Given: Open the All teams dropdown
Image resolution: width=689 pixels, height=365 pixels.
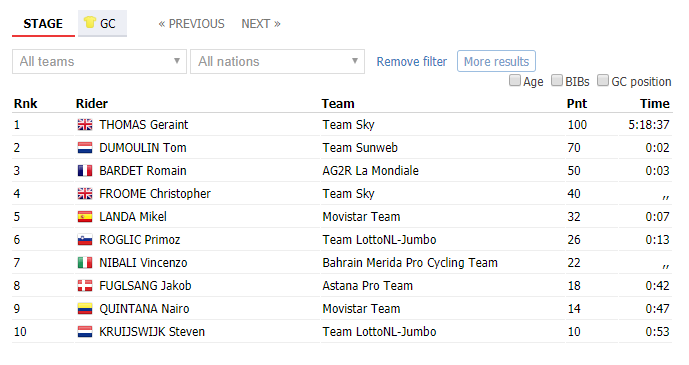Looking at the screenshot, I should pos(99,61).
